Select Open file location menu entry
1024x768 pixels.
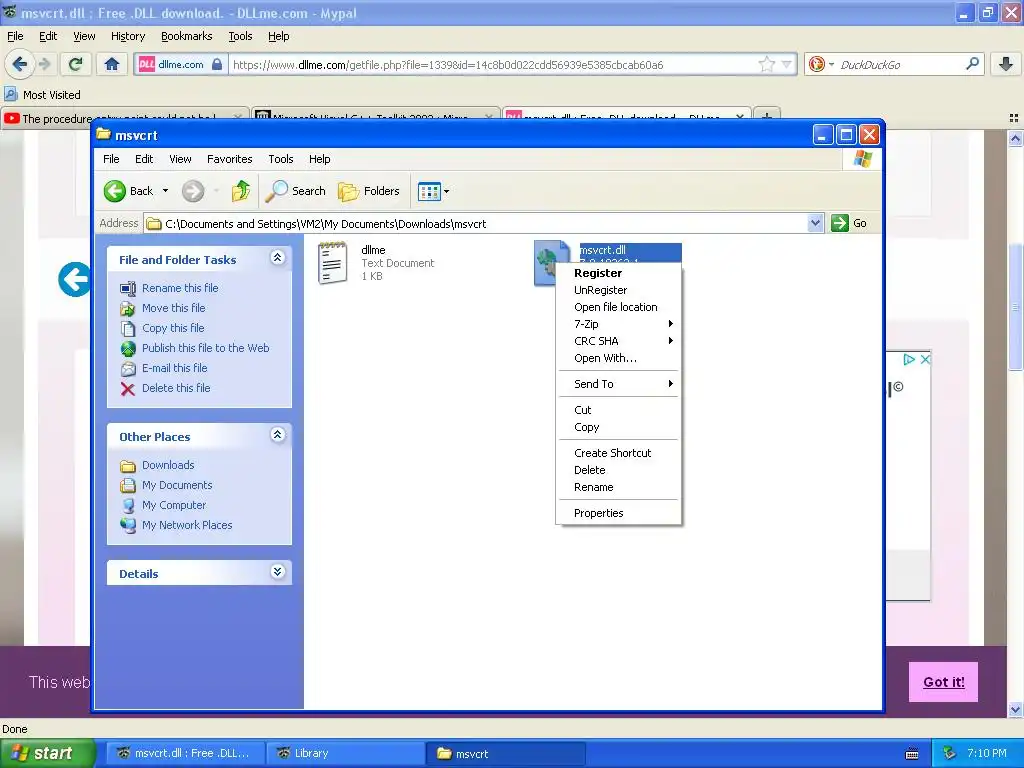pos(618,307)
